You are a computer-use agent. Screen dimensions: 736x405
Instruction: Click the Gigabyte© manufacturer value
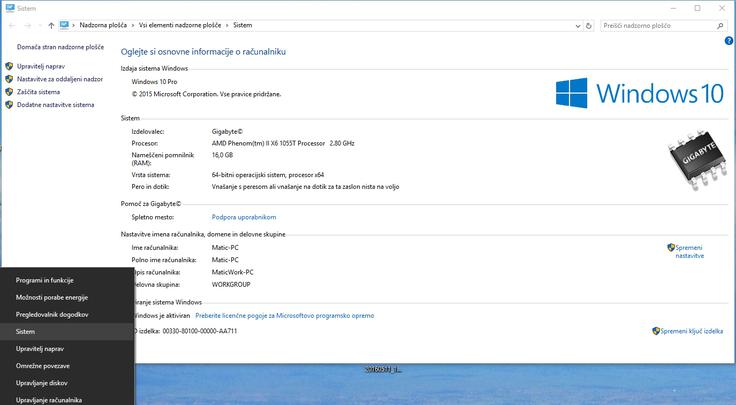(x=227, y=132)
